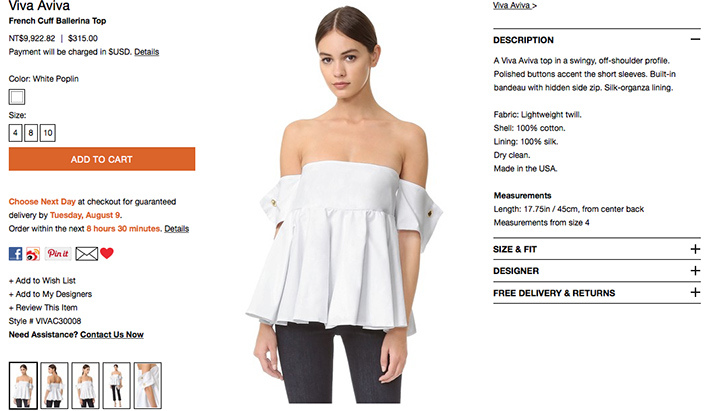The image size is (709, 411).
Task: Click the red heart favorite icon
Action: [x=107, y=253]
